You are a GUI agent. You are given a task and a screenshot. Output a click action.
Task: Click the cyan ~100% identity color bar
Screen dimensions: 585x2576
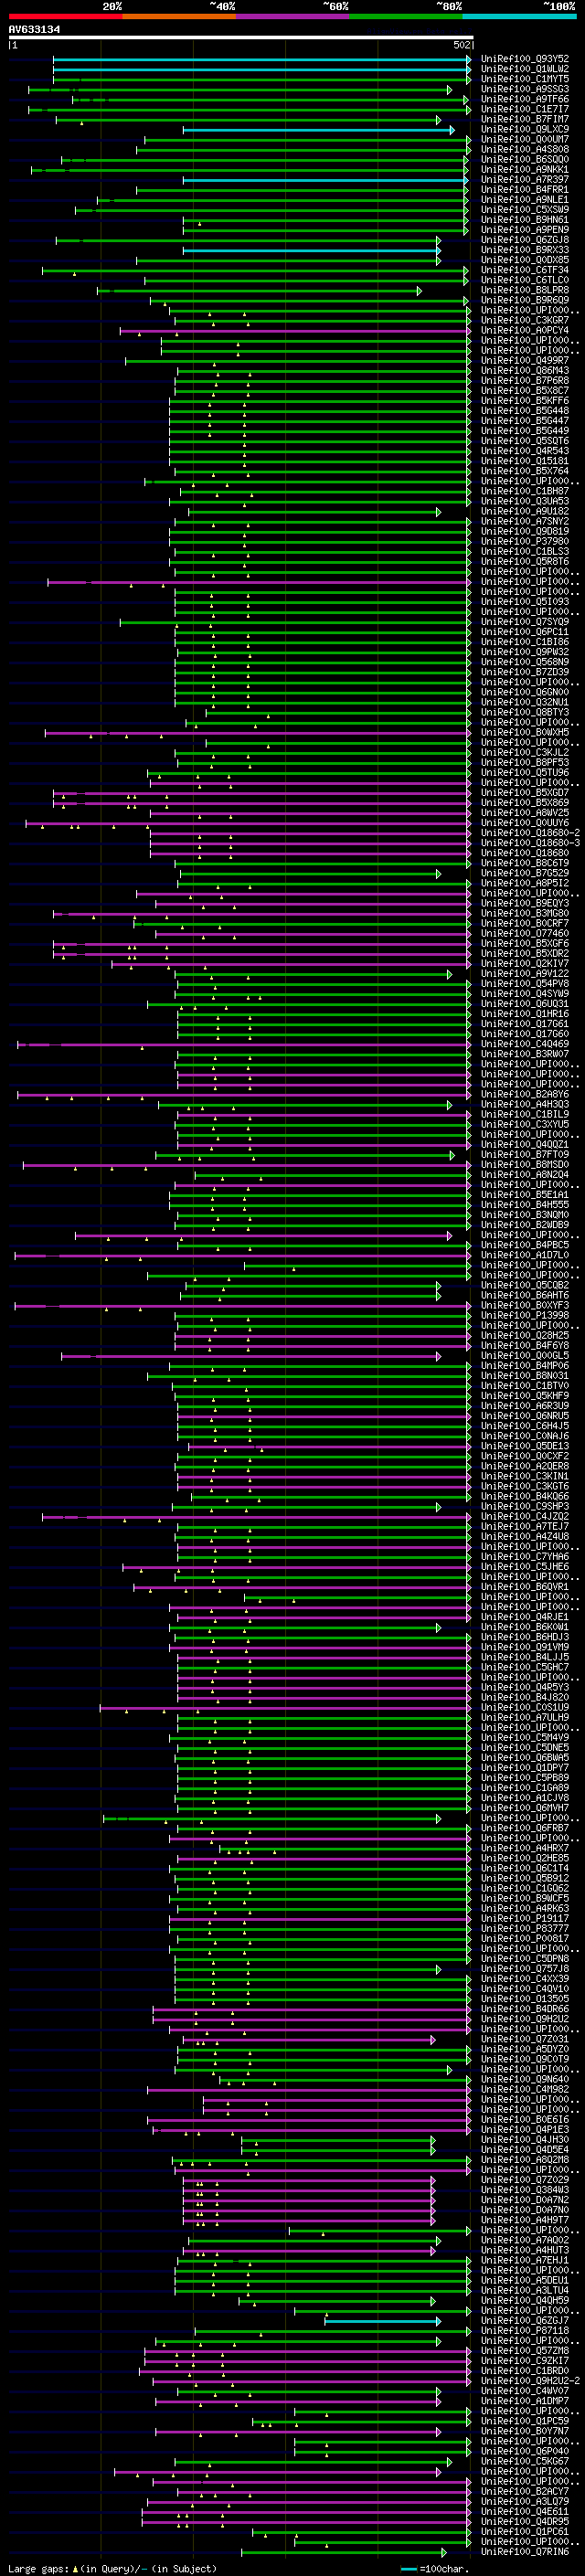pos(519,16)
